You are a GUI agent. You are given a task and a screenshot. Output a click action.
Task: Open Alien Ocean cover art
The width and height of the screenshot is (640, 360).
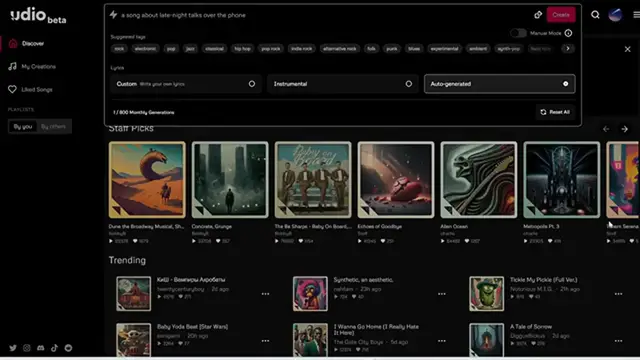point(478,180)
